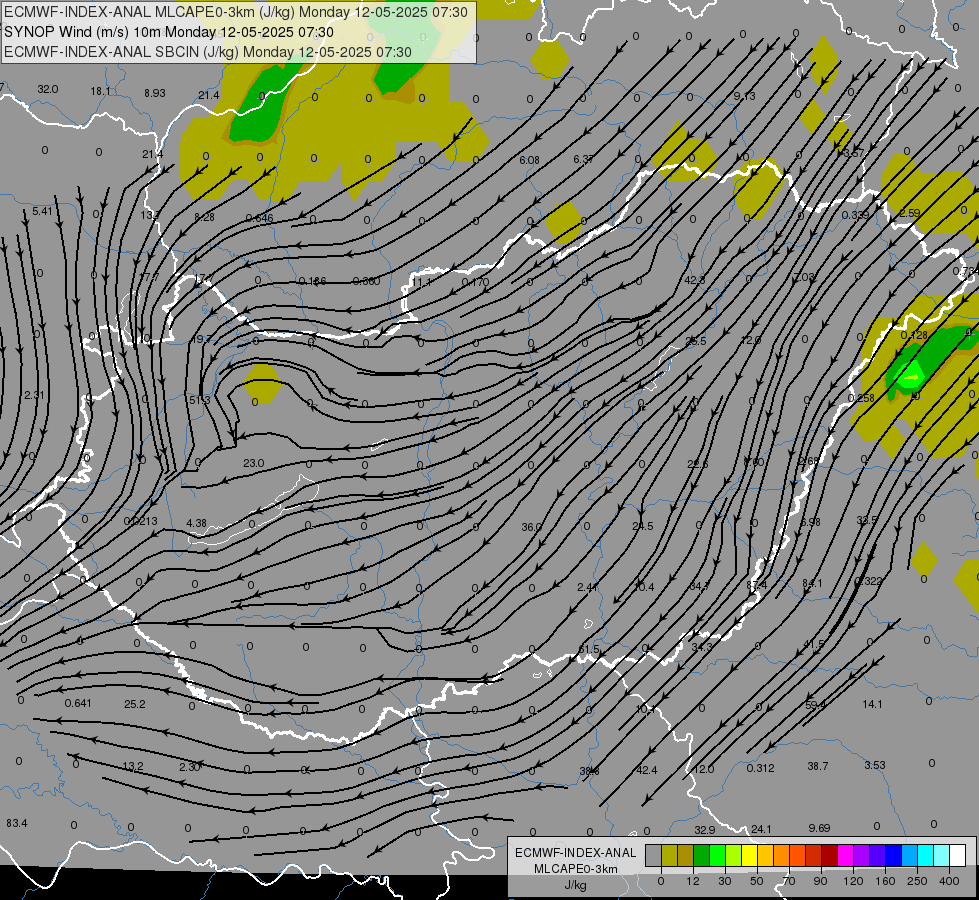Click the map value 18.1

(x=101, y=91)
